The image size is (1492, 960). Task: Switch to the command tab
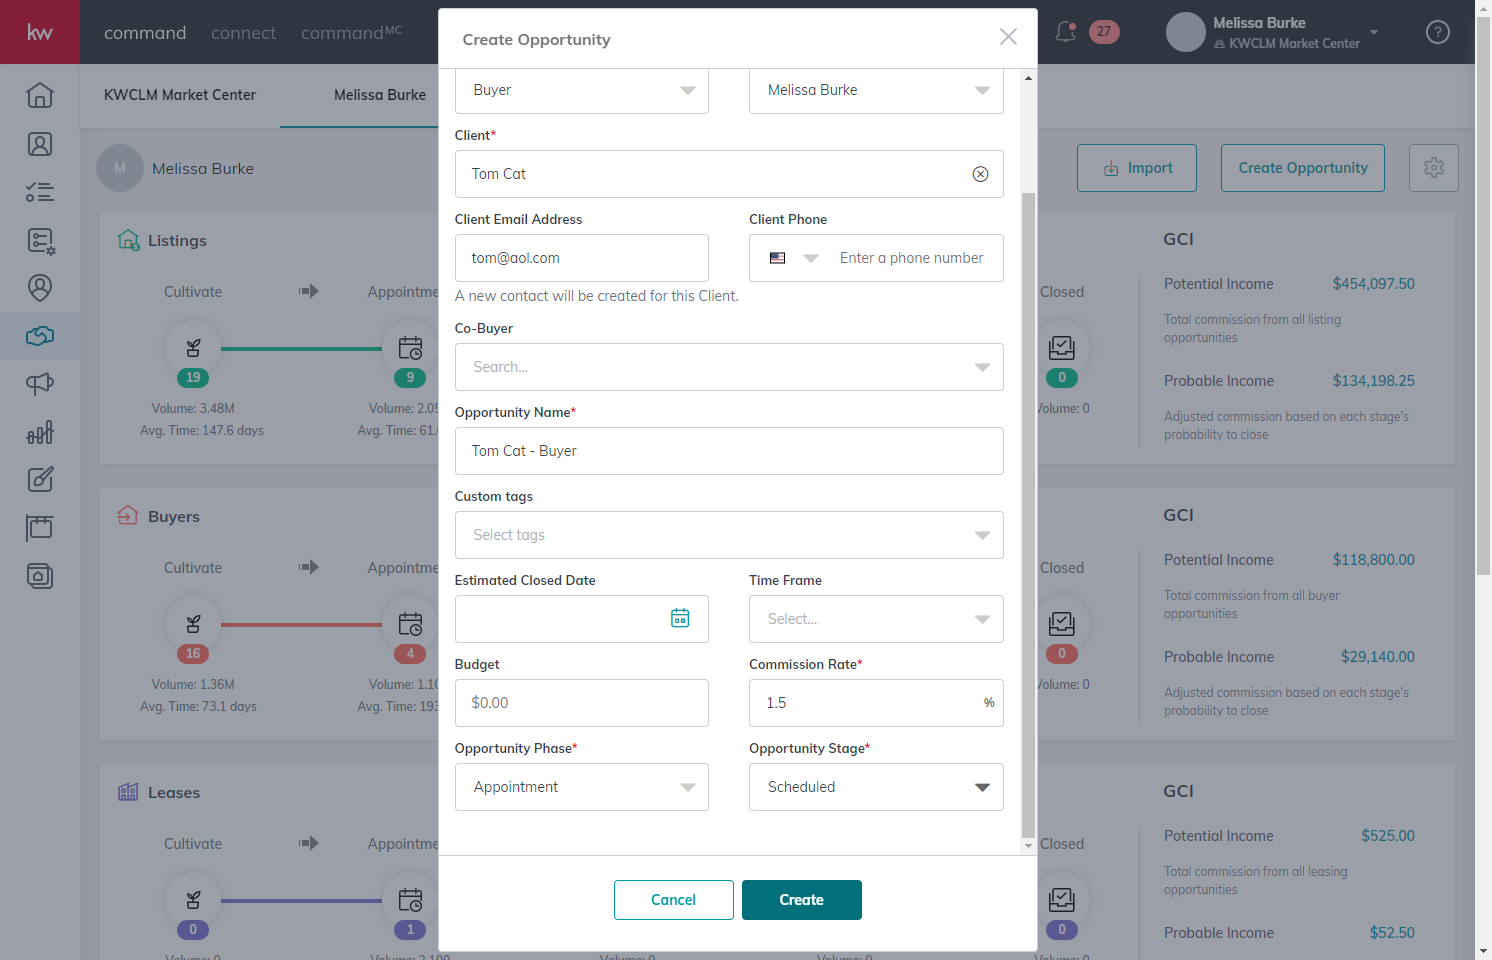[145, 33]
